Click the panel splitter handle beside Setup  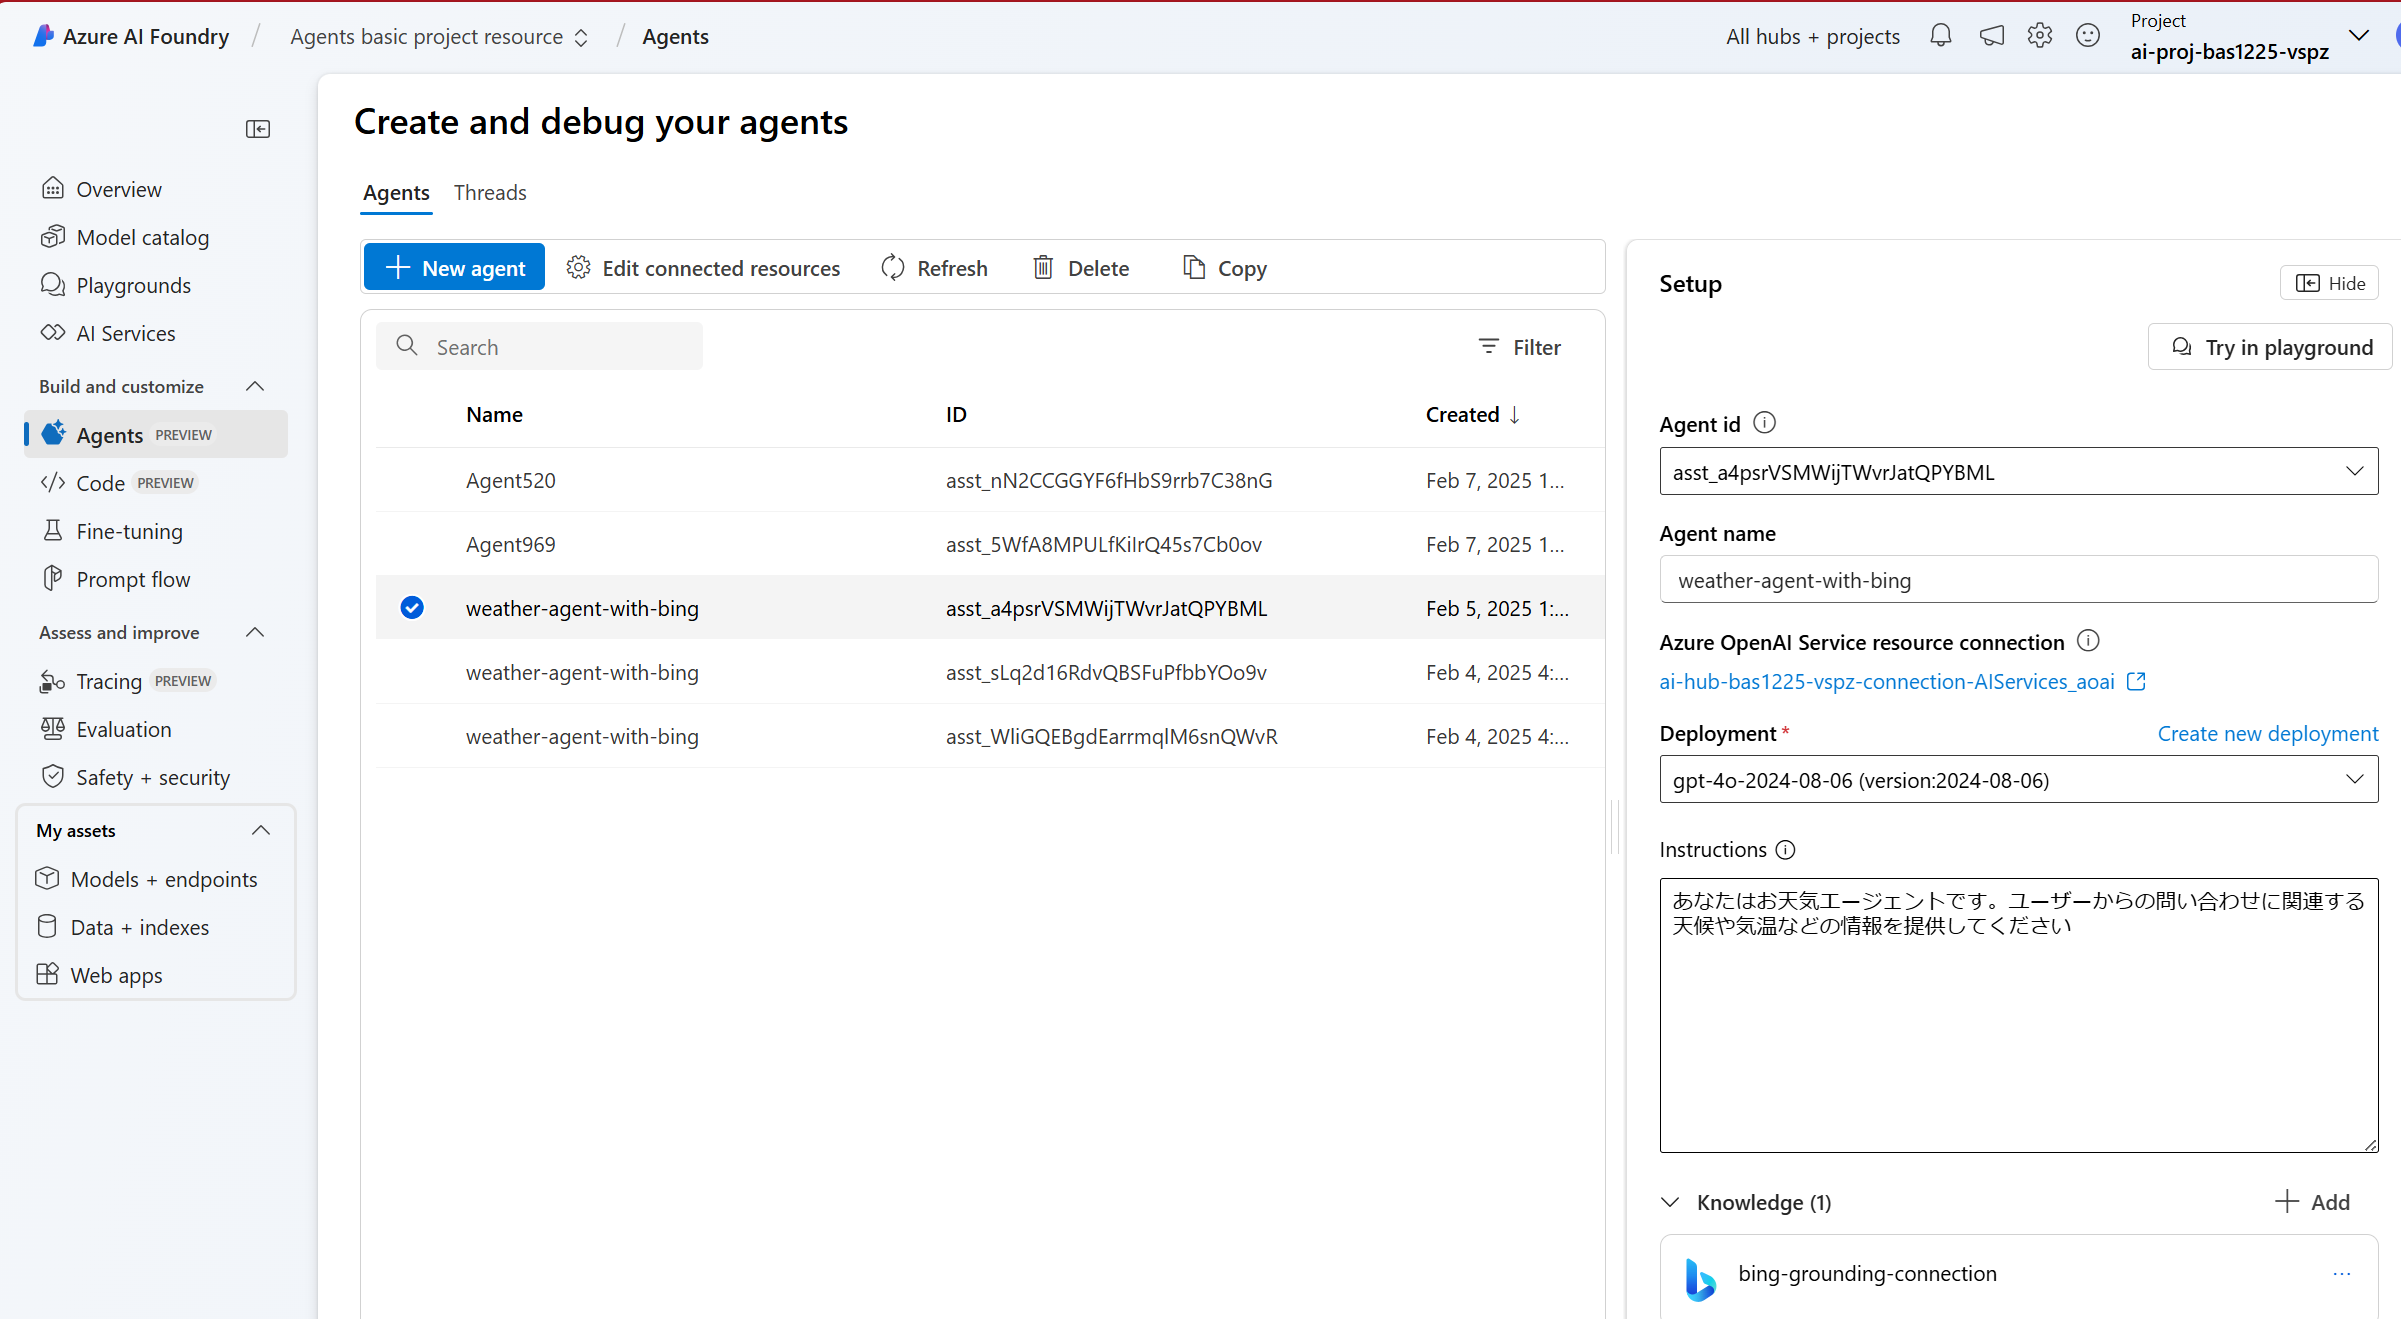pyautogui.click(x=1616, y=826)
